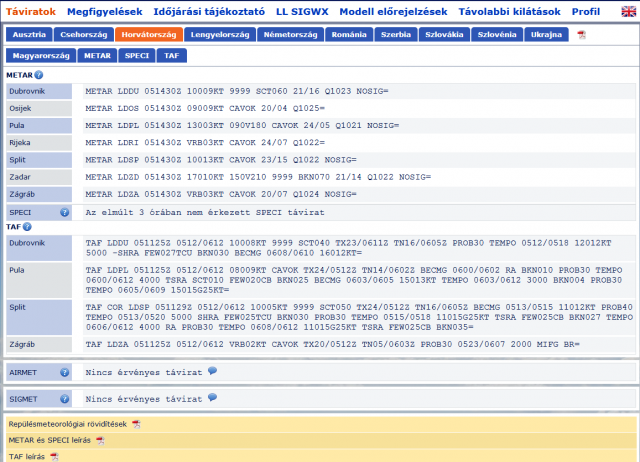
Task: Click Zágráb in the TAF list
Action: pos(39,344)
